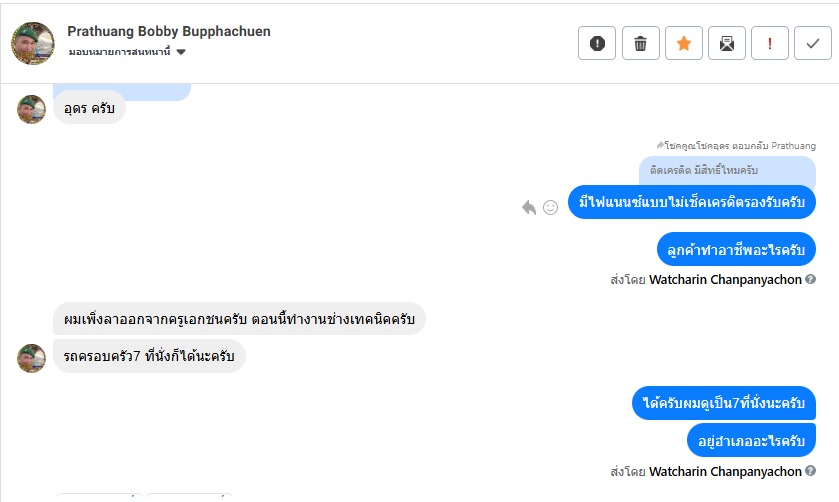Click the reply arrow beside the message
839x502 pixels.
tap(529, 207)
